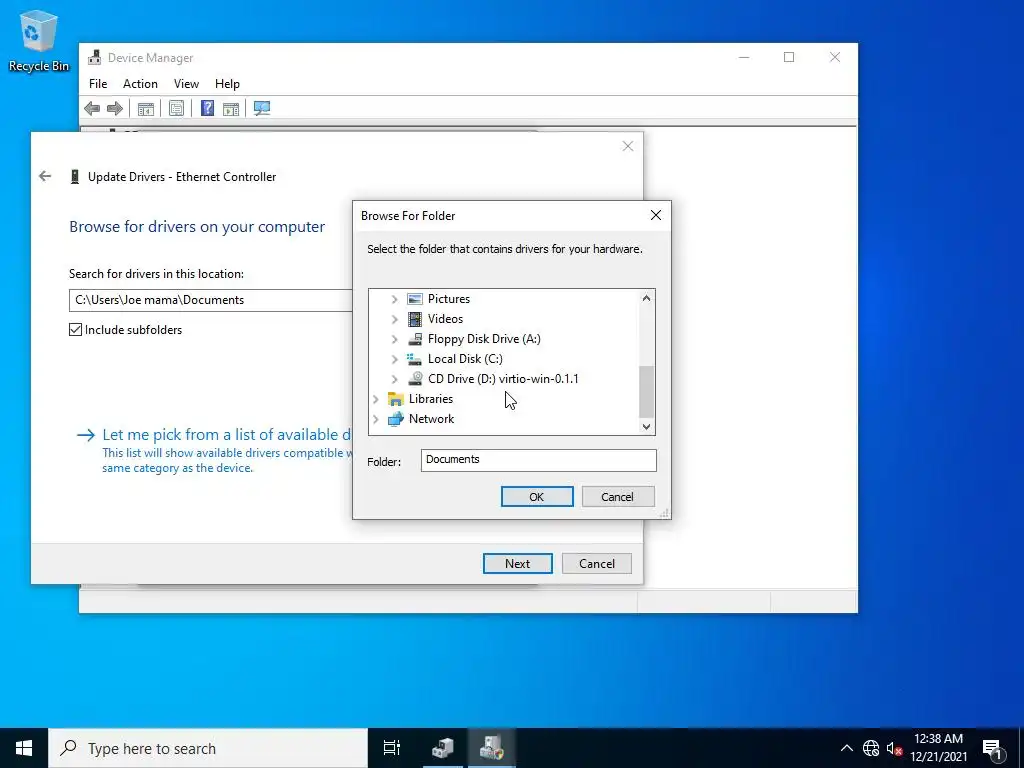Click the folder tree scroll up arrow
The width and height of the screenshot is (1024, 768).
[x=646, y=298]
